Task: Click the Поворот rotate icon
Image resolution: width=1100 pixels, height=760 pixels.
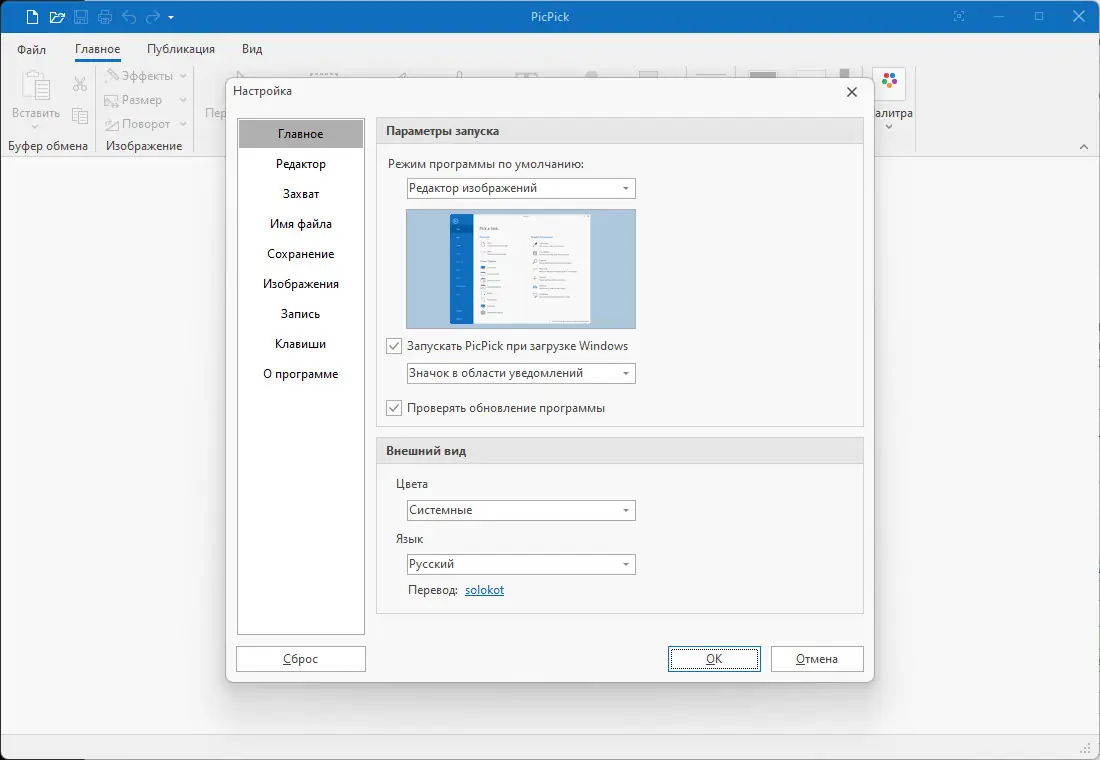Action: (112, 124)
